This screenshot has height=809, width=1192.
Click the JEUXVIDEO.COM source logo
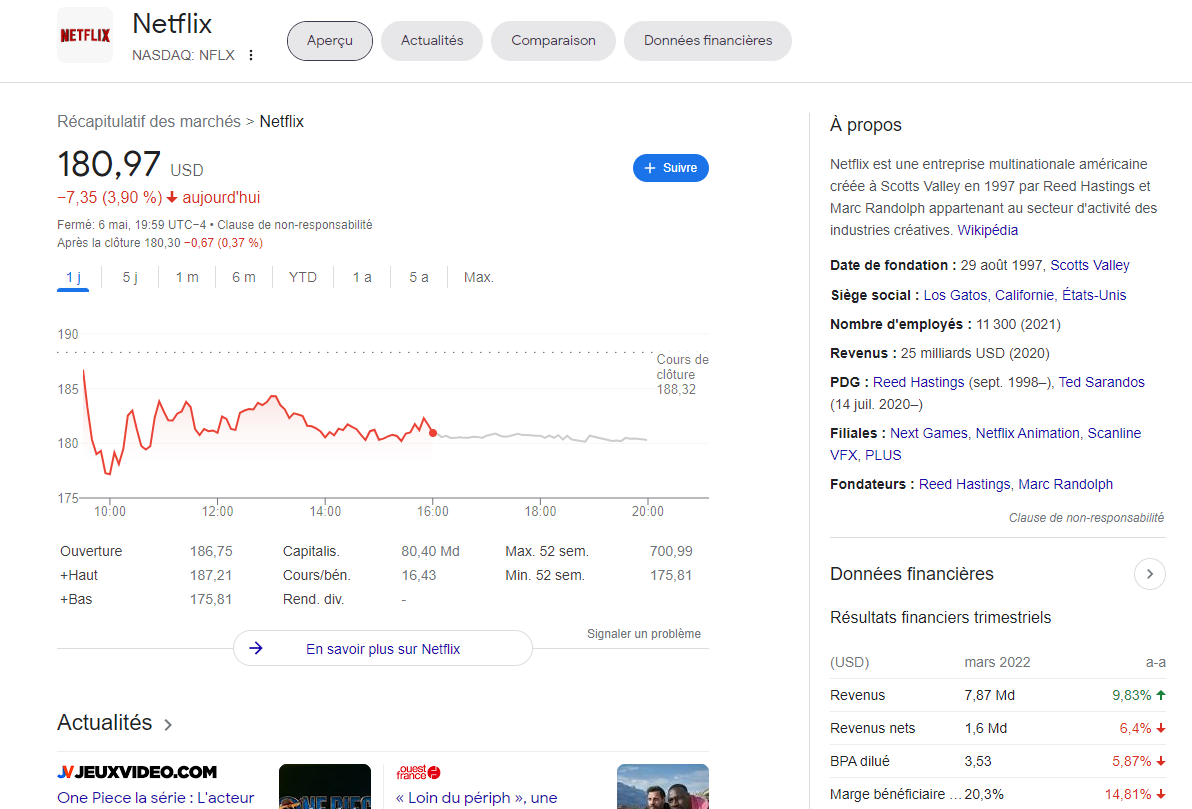tap(137, 773)
